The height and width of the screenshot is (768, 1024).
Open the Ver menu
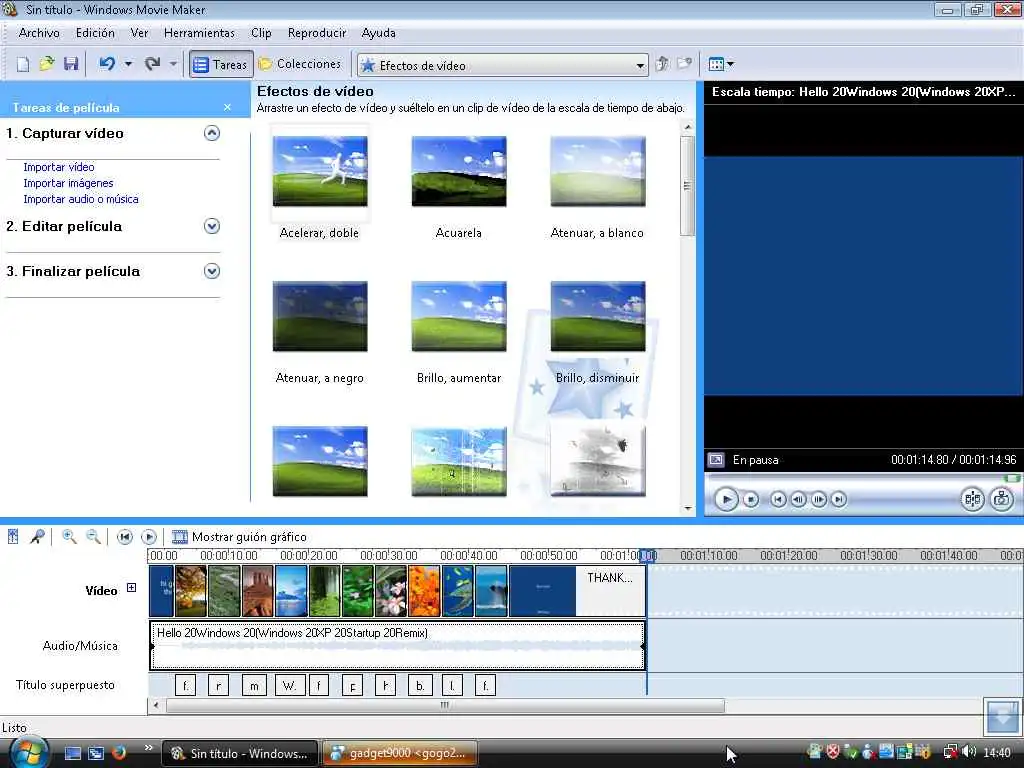[x=139, y=33]
